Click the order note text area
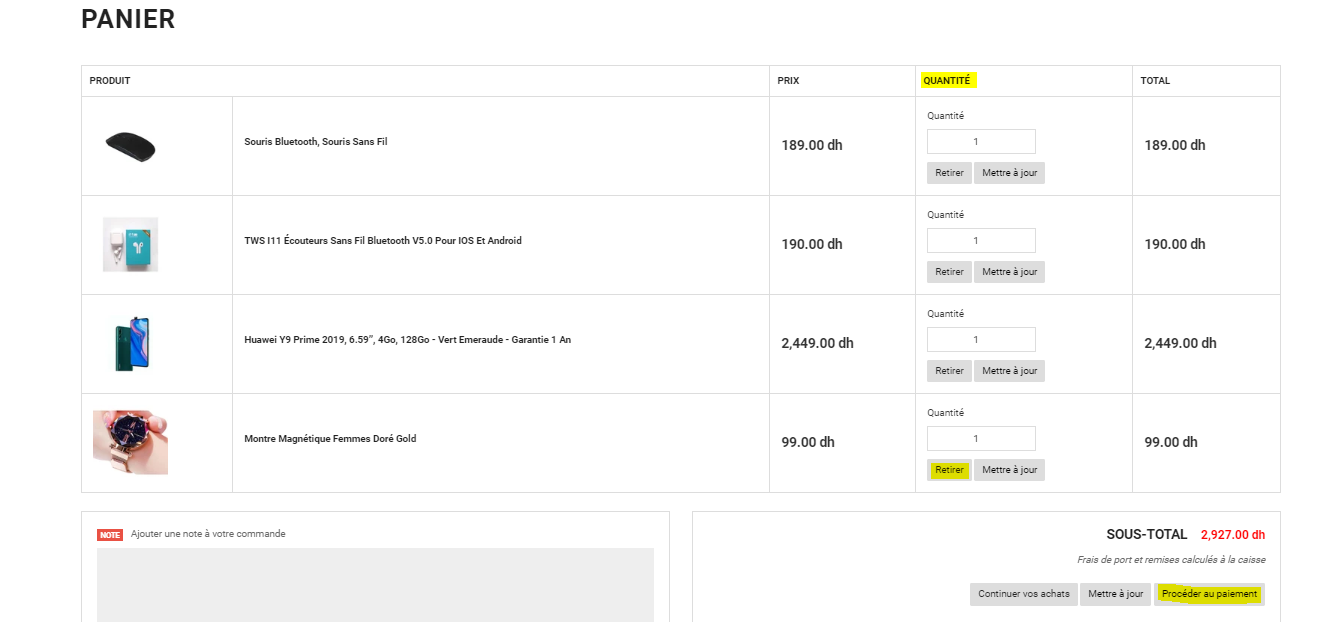The image size is (1331, 622). click(x=375, y=584)
